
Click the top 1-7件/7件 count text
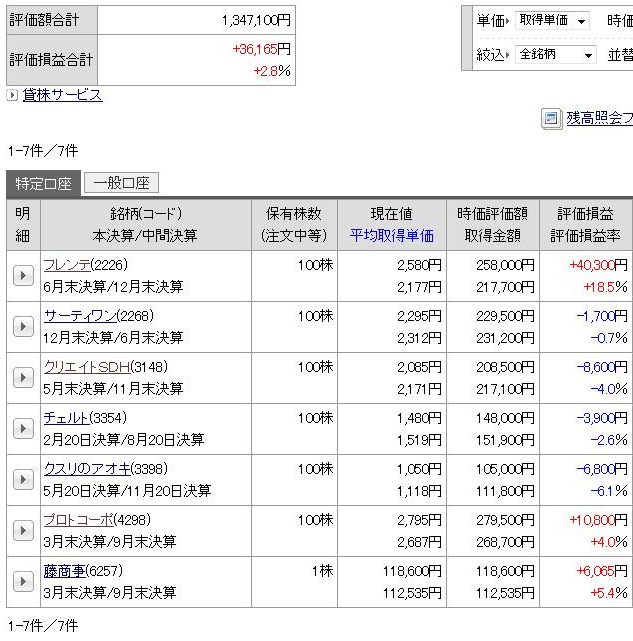click(x=43, y=151)
